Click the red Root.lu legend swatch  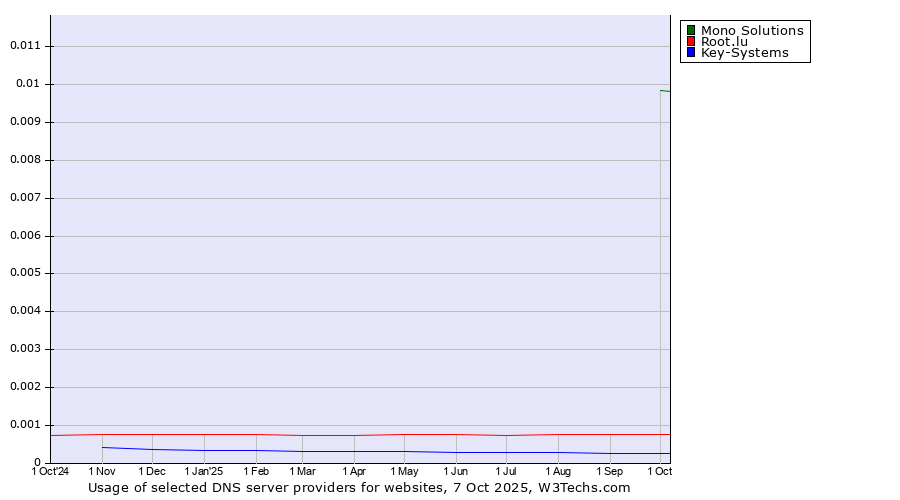point(690,42)
